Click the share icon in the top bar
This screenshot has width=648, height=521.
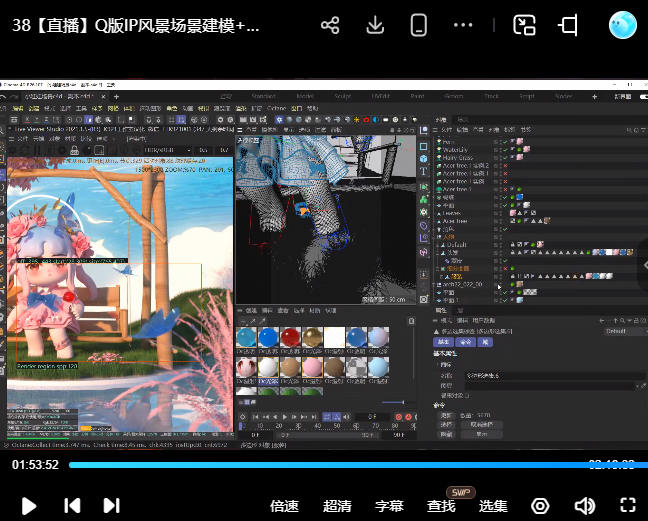(x=331, y=25)
